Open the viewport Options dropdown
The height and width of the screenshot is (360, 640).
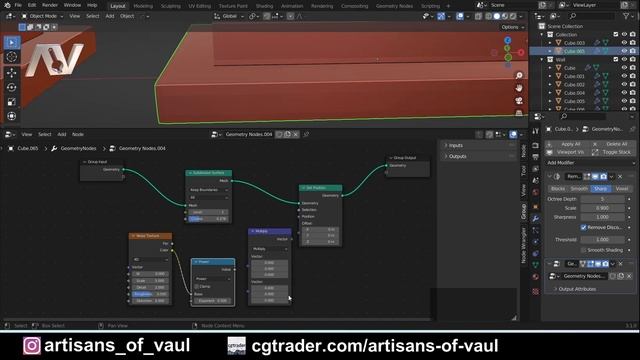[x=512, y=27]
